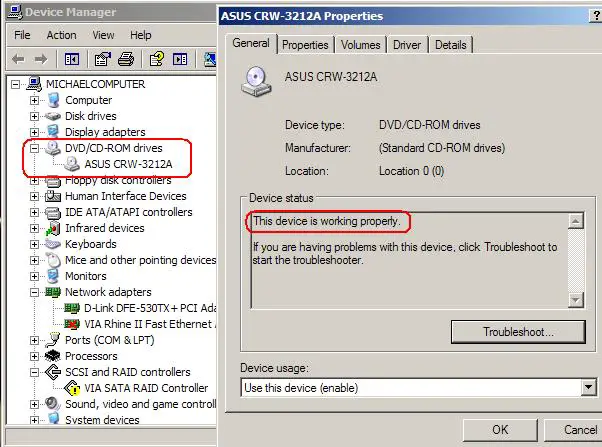Open the View menu

pos(103,35)
